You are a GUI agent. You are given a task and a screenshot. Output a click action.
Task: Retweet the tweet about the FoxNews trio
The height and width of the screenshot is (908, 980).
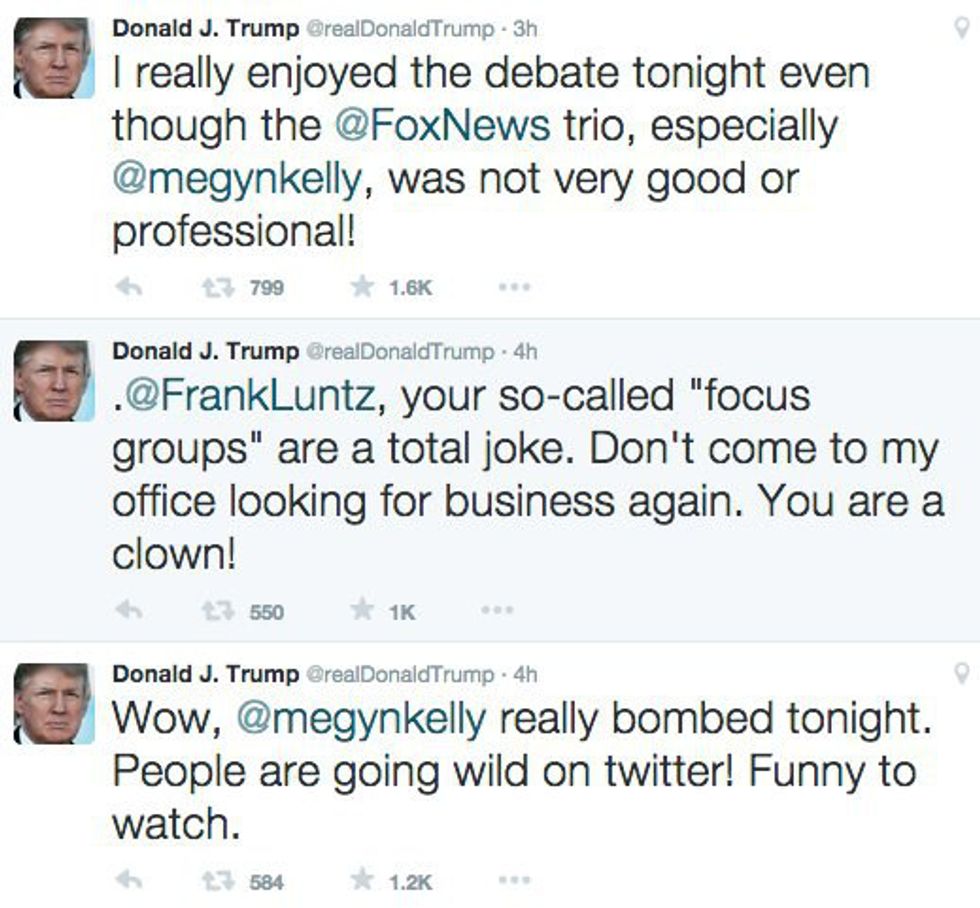click(215, 288)
